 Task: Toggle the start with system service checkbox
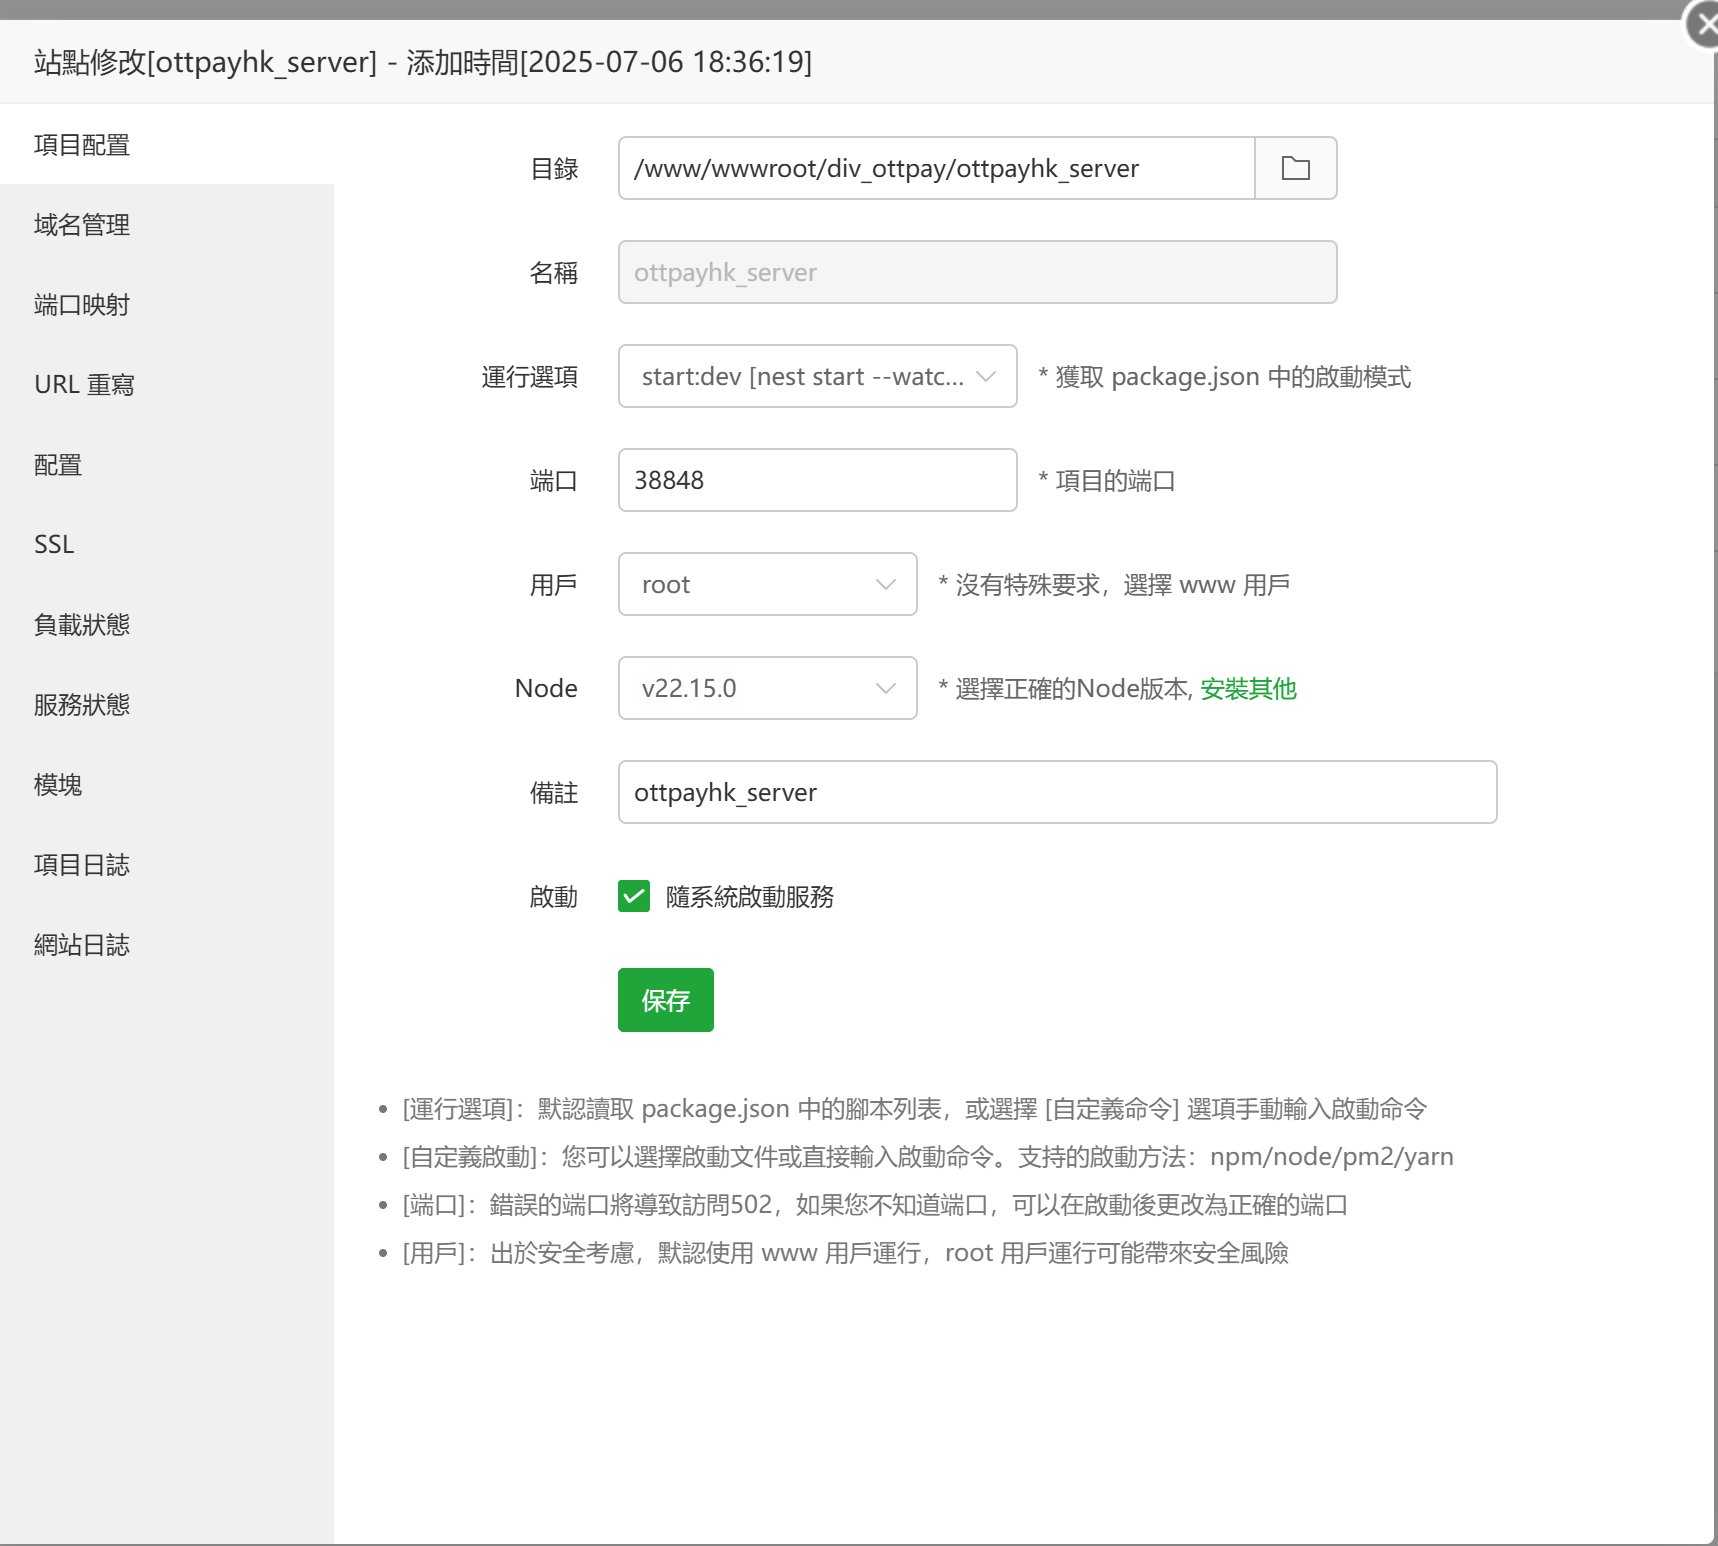pyautogui.click(x=634, y=896)
